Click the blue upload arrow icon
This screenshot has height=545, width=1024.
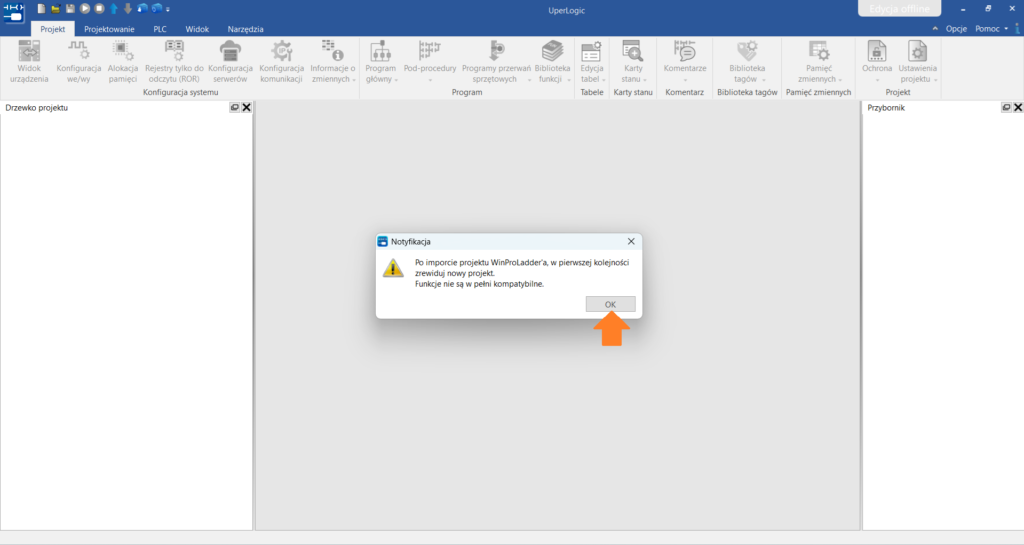click(114, 9)
